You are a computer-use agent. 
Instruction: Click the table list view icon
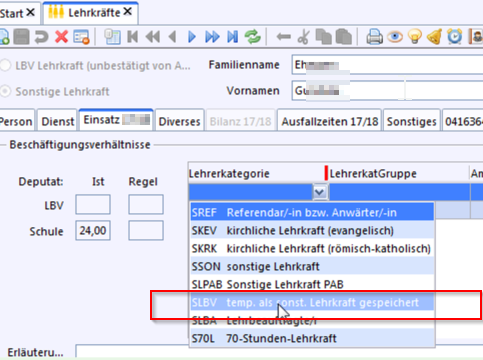click(x=112, y=37)
